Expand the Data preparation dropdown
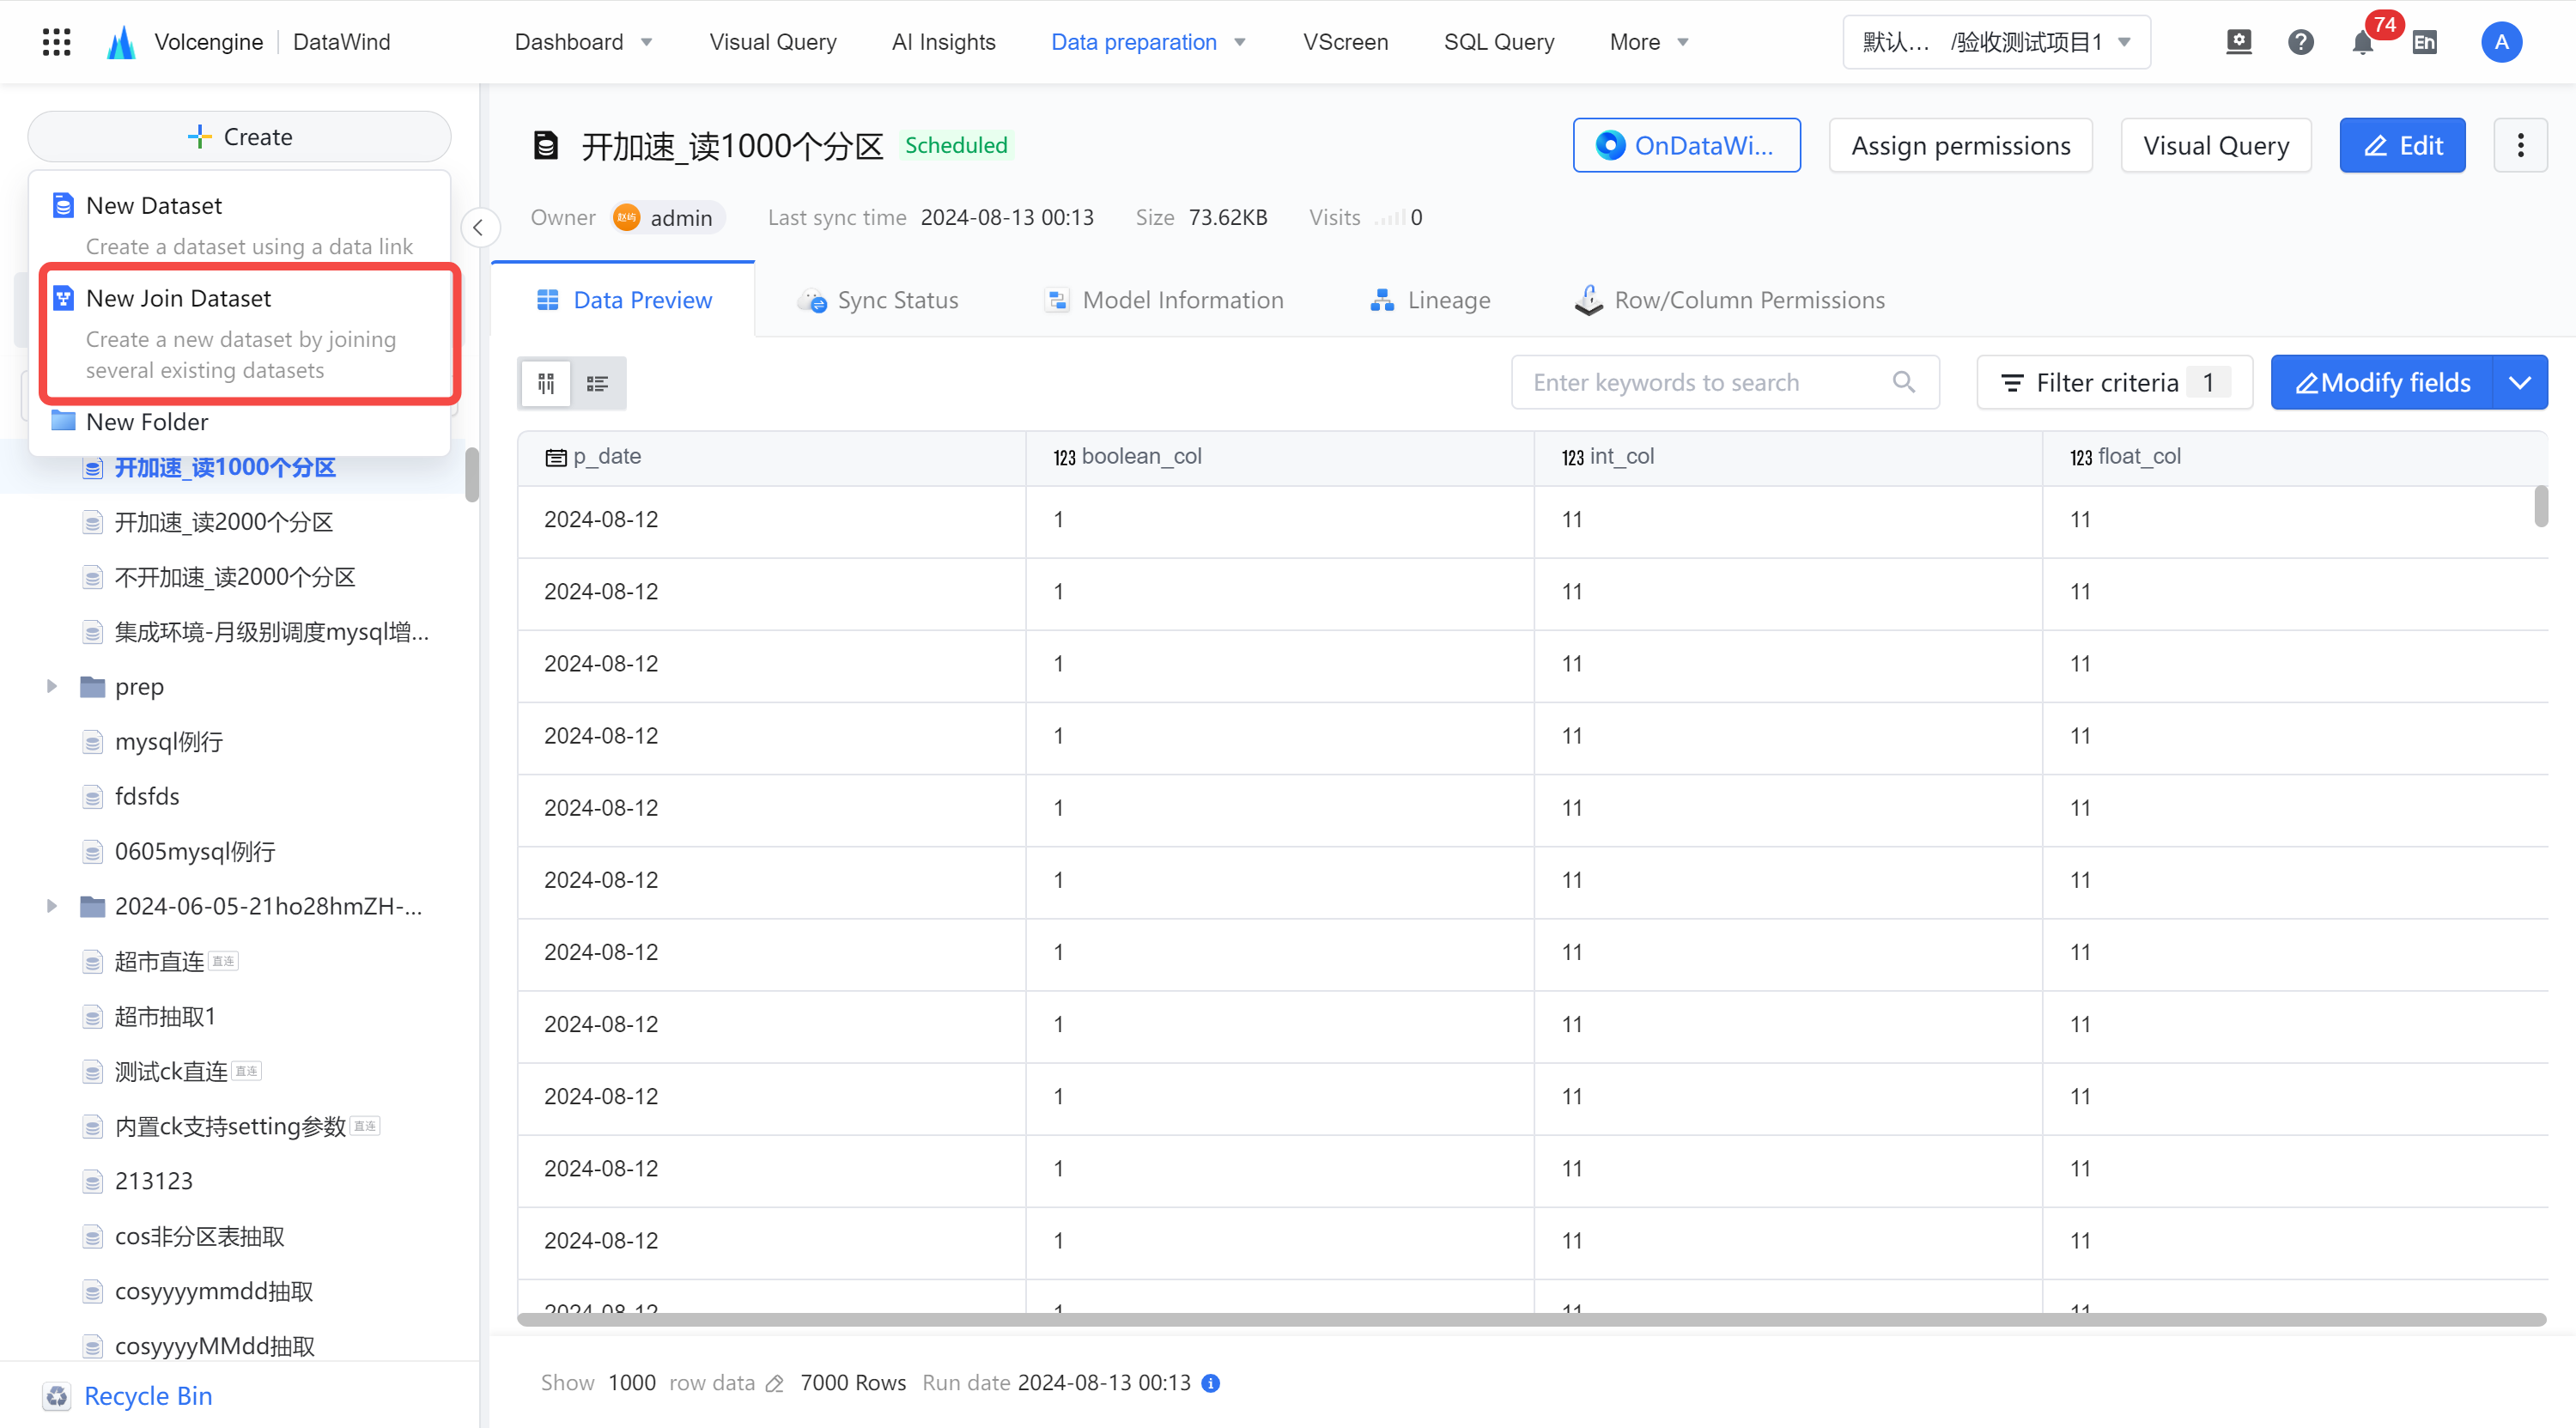Screen dimensions: 2576x1428 coord(1240,42)
